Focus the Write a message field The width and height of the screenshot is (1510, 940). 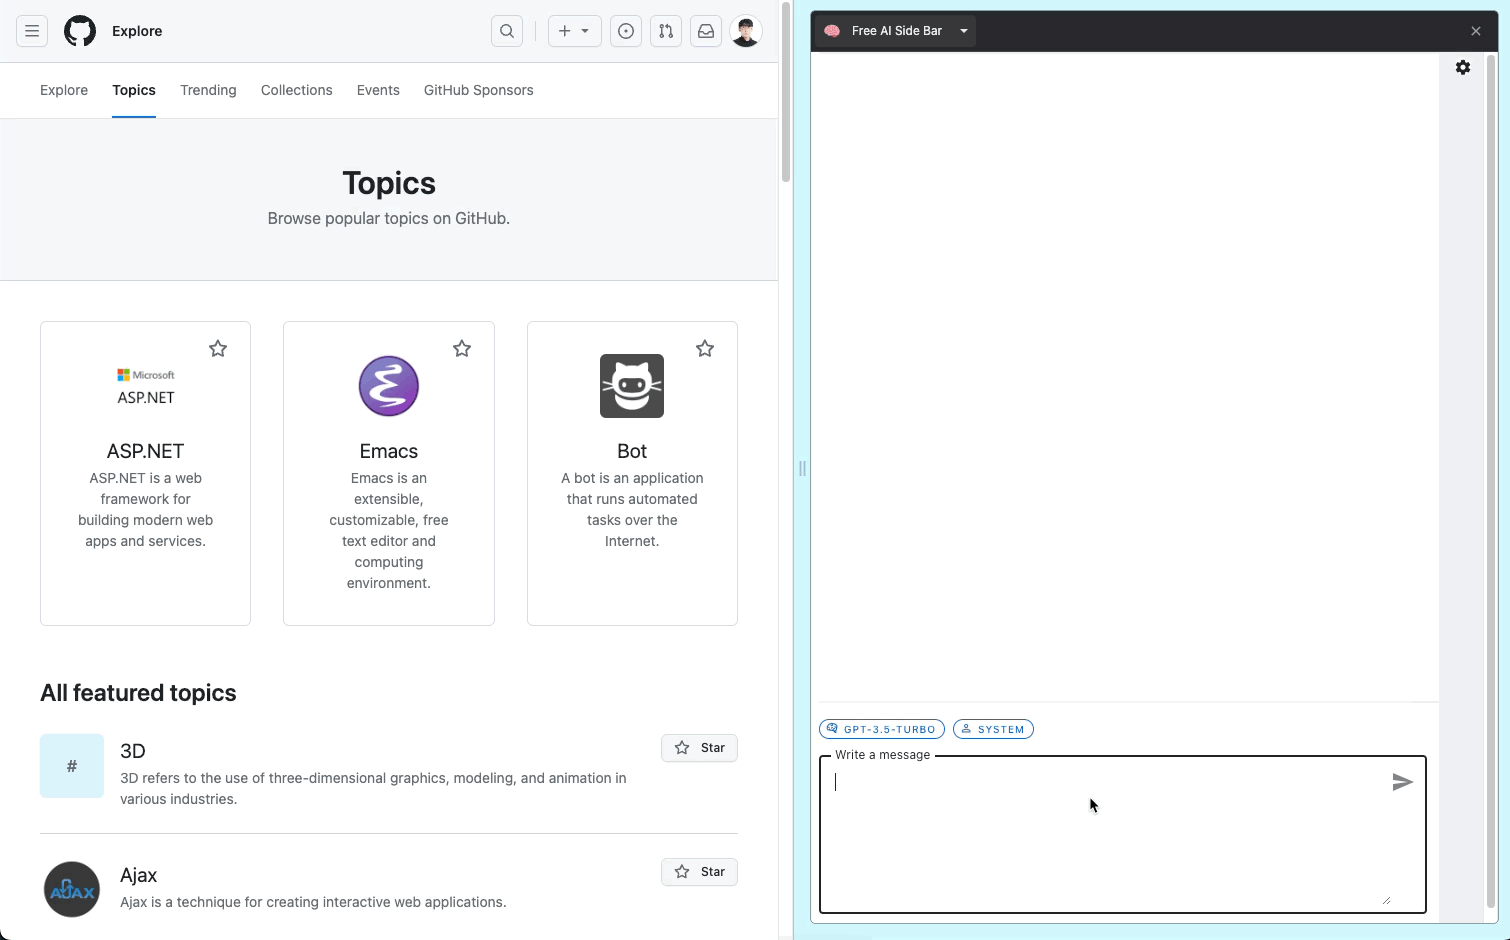click(x=1123, y=835)
